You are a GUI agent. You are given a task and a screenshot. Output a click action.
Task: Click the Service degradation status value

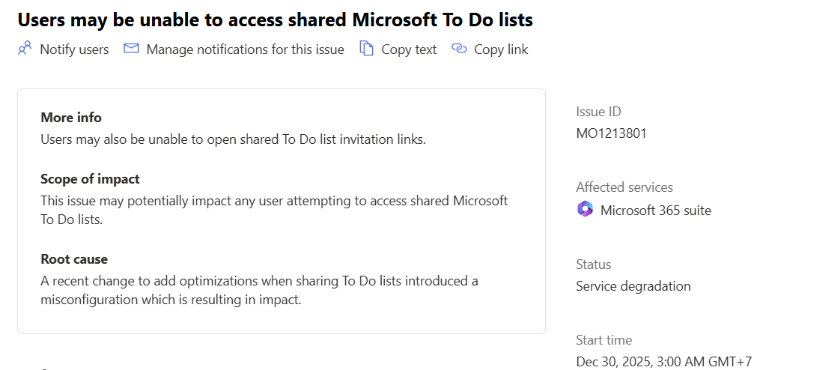click(634, 286)
